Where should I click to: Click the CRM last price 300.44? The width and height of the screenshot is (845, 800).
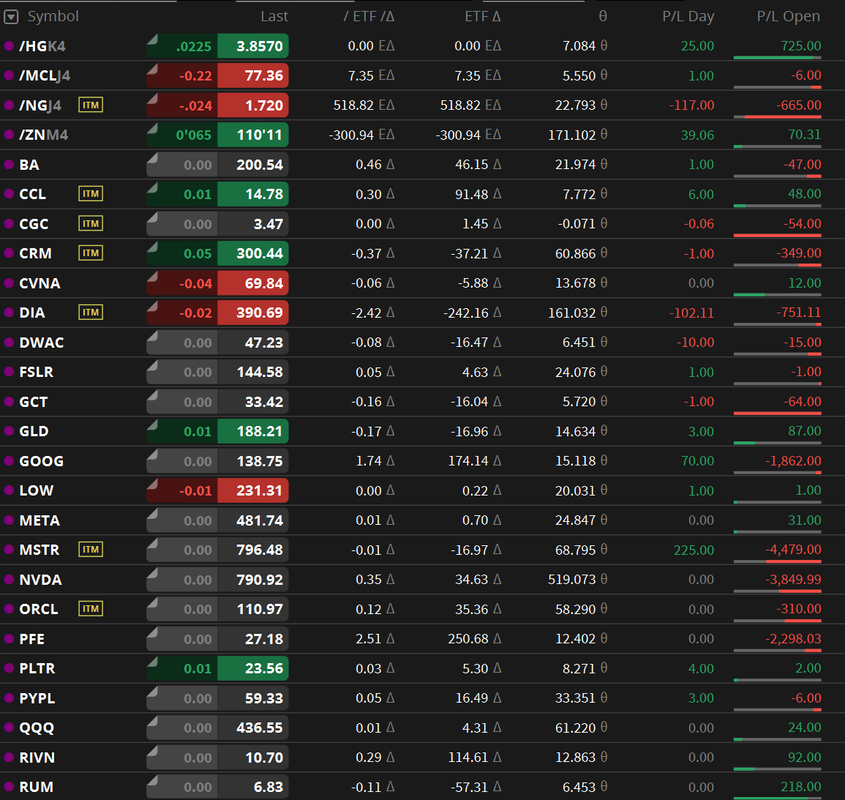tap(253, 253)
